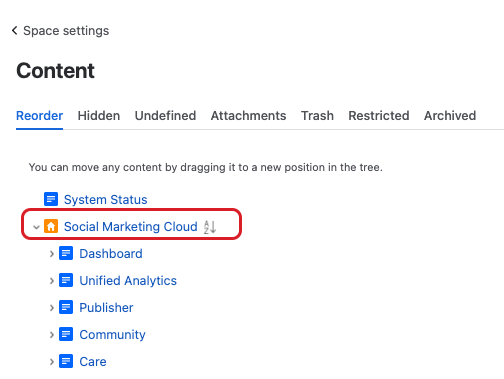Open the System Status page link
This screenshot has height=379, width=504.
point(105,200)
